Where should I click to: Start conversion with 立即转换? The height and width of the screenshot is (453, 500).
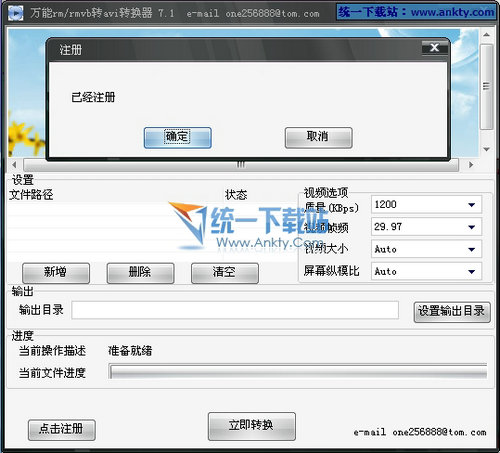pyautogui.click(x=252, y=426)
